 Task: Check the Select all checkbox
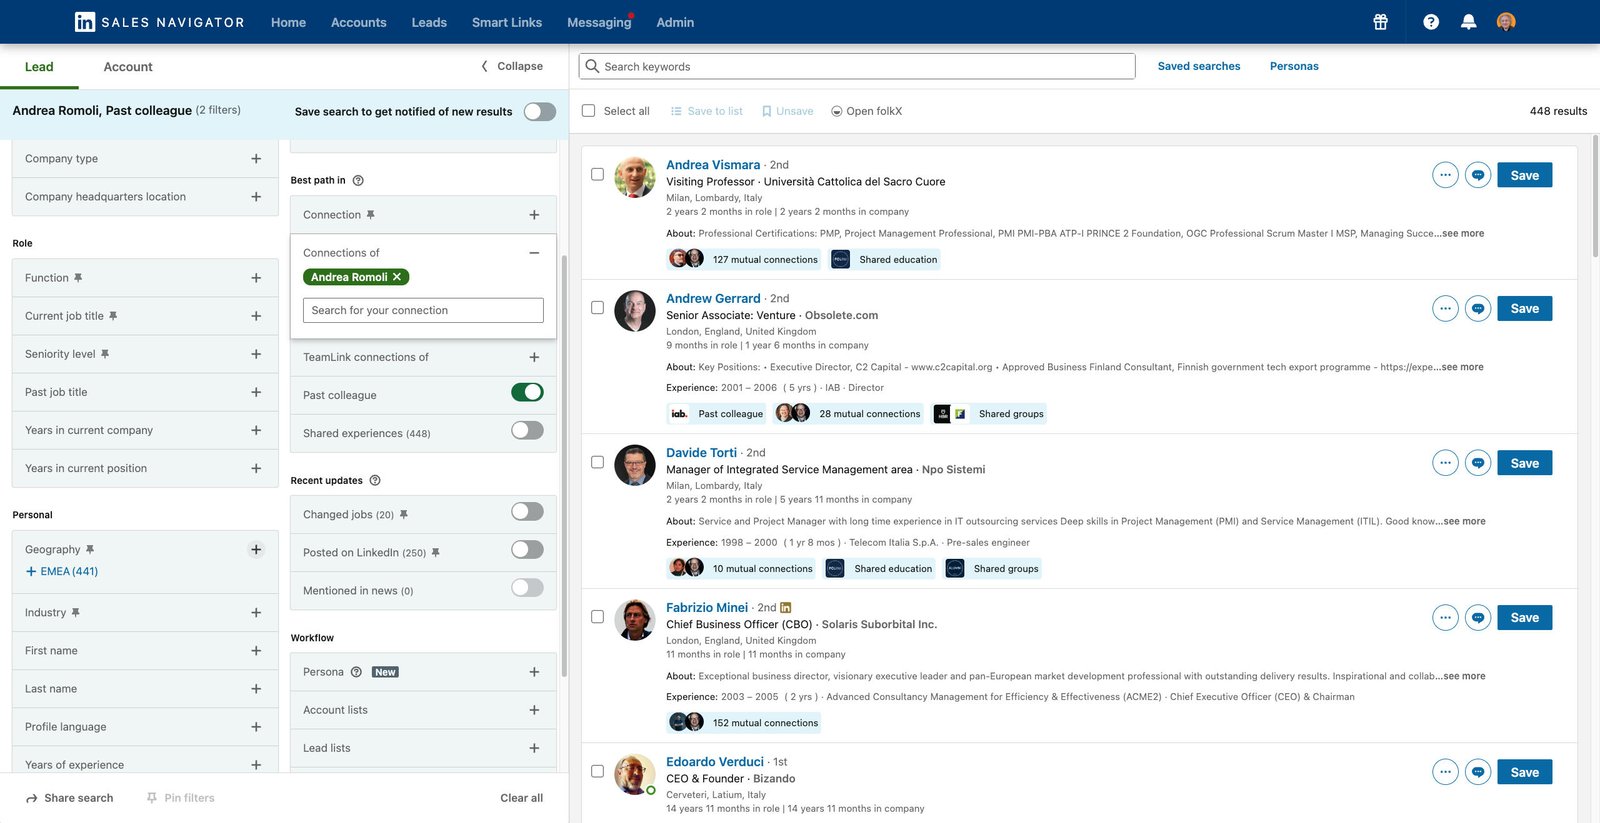point(588,111)
